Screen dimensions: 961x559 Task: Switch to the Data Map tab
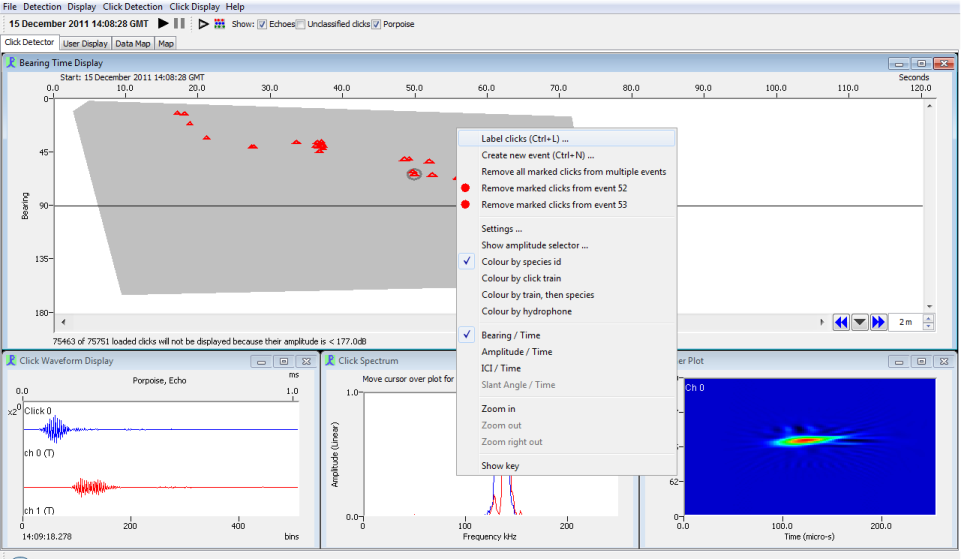[x=132, y=44]
